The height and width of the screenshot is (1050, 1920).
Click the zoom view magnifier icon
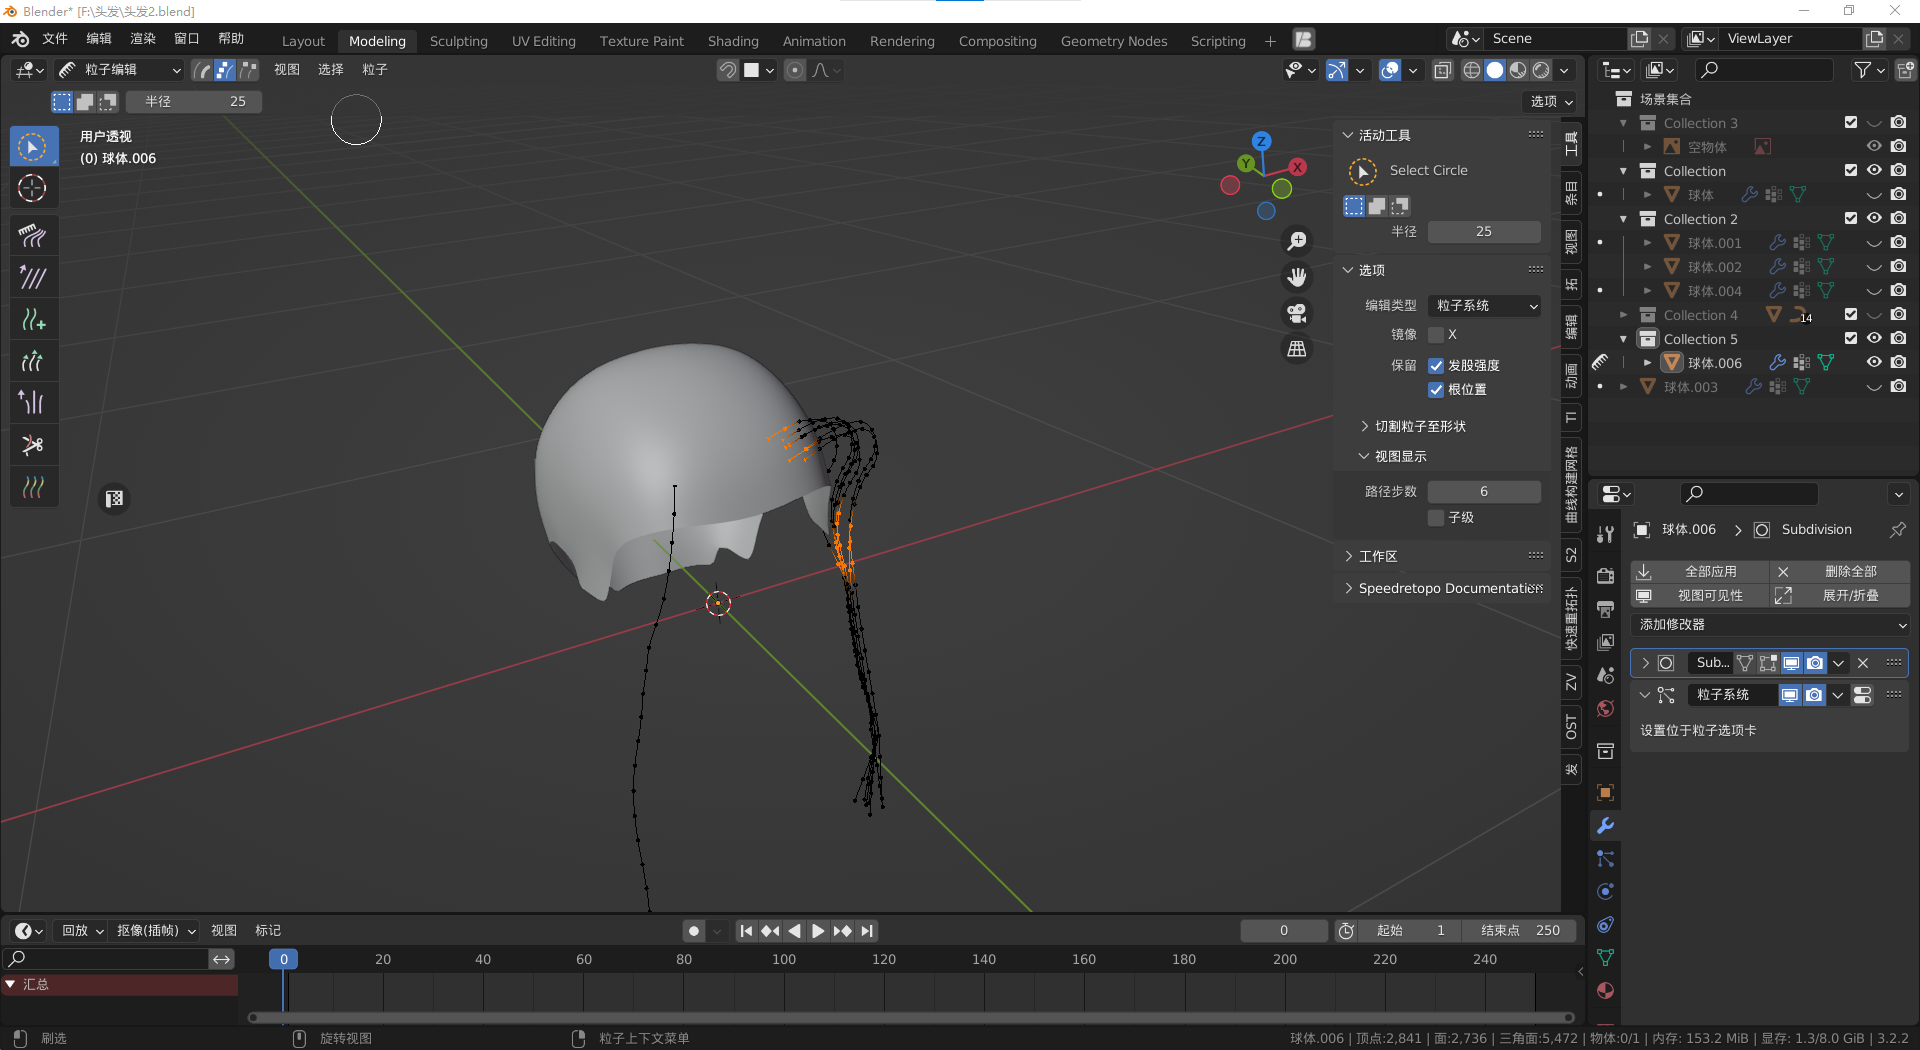pyautogui.click(x=1297, y=241)
